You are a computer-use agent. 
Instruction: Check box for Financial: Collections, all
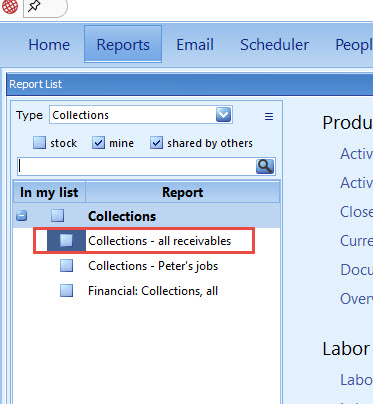coord(66,290)
